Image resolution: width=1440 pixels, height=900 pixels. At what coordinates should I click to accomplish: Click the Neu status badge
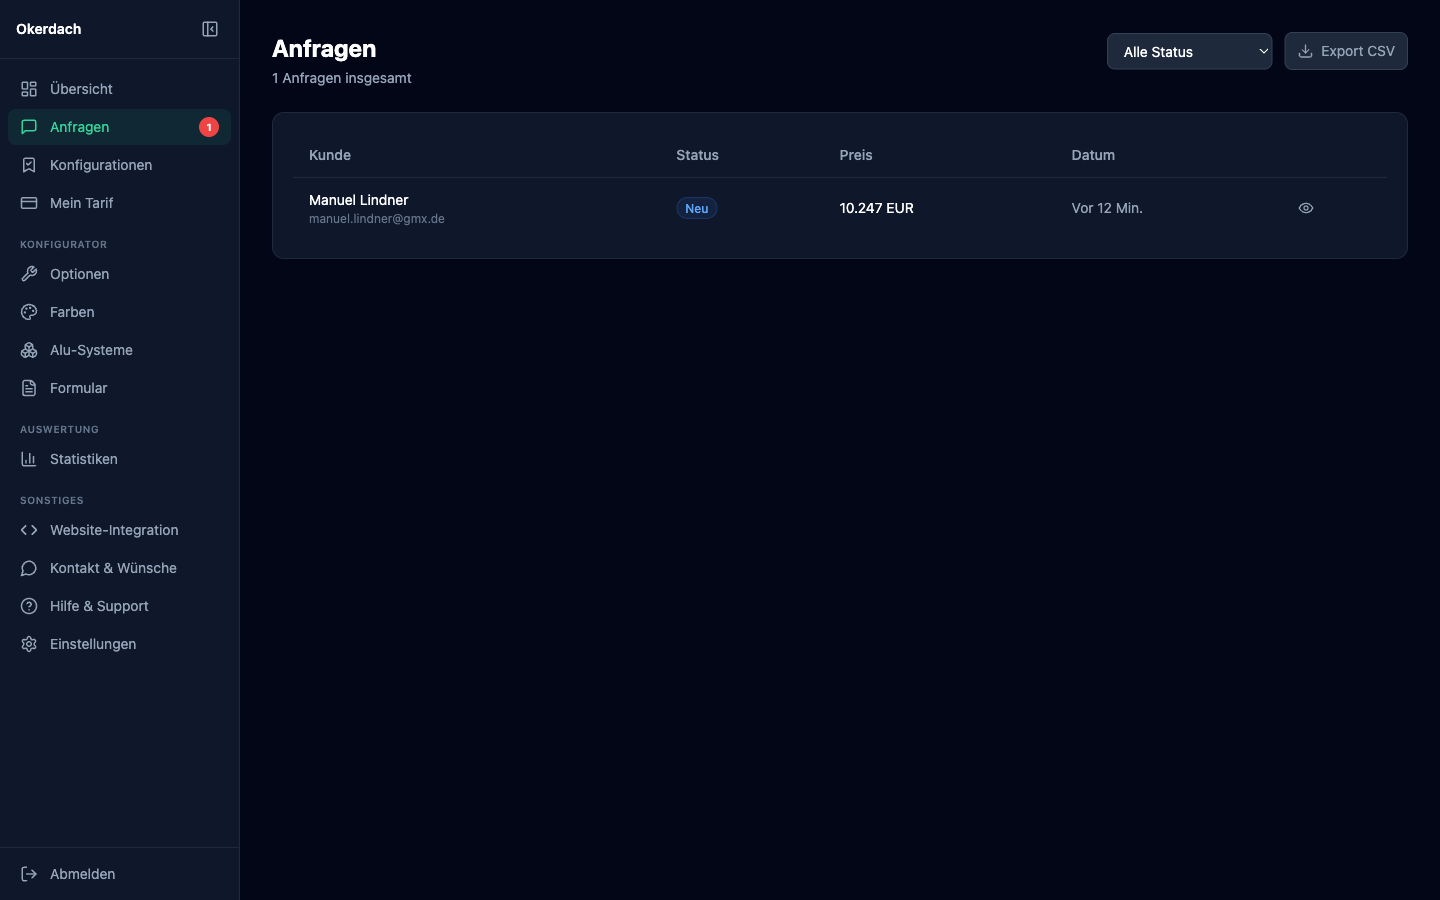click(x=696, y=208)
